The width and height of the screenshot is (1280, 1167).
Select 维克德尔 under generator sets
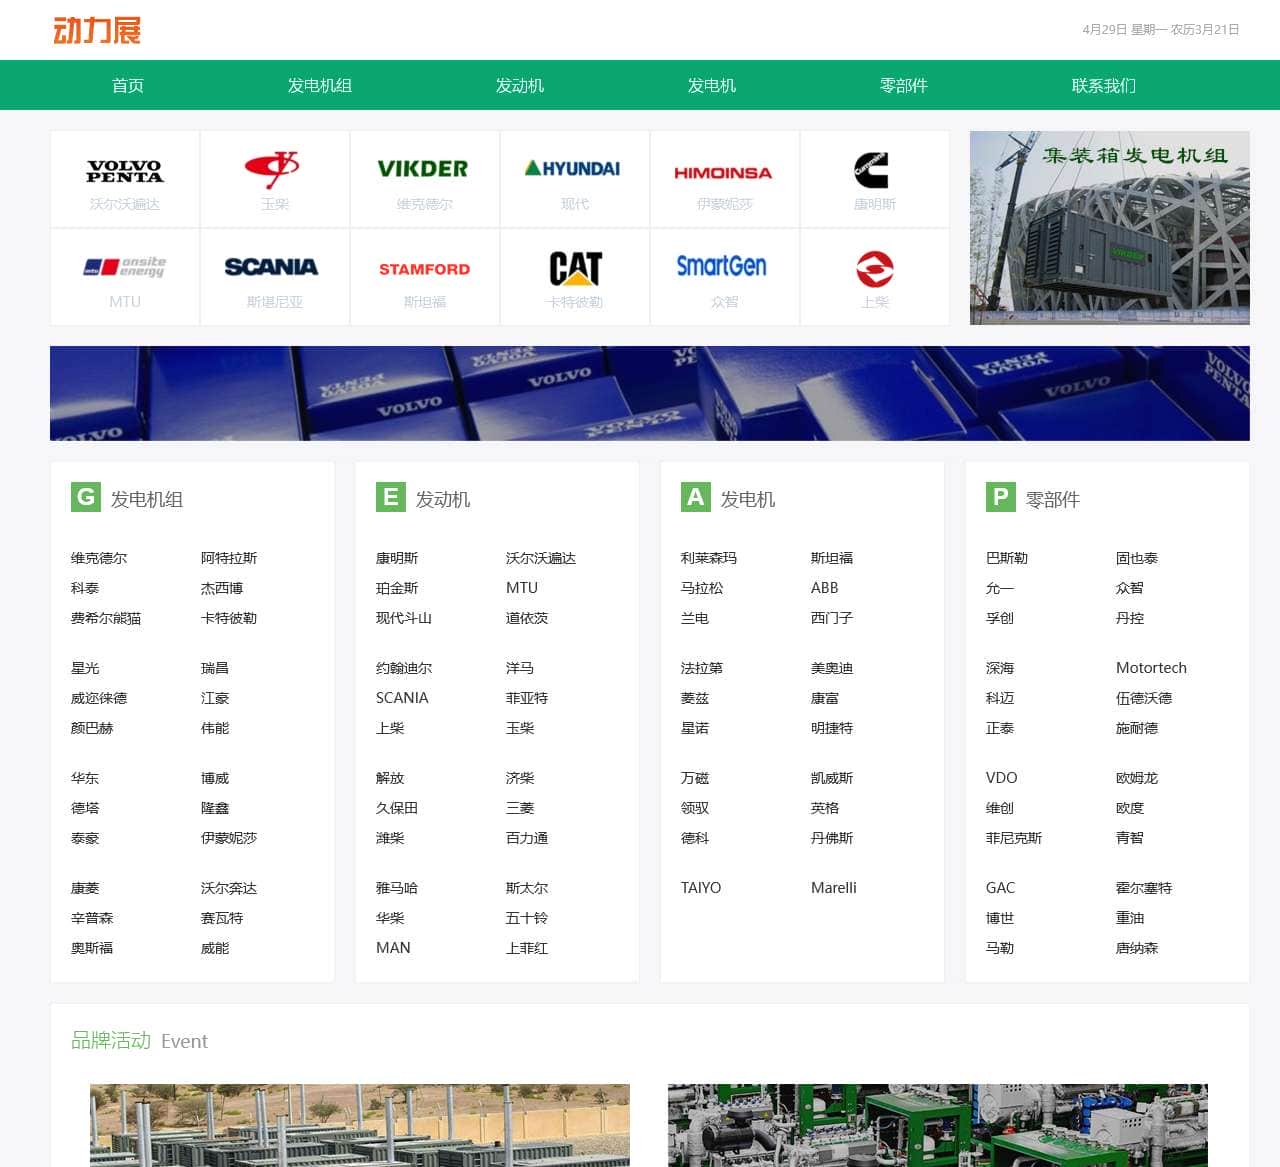[99, 558]
